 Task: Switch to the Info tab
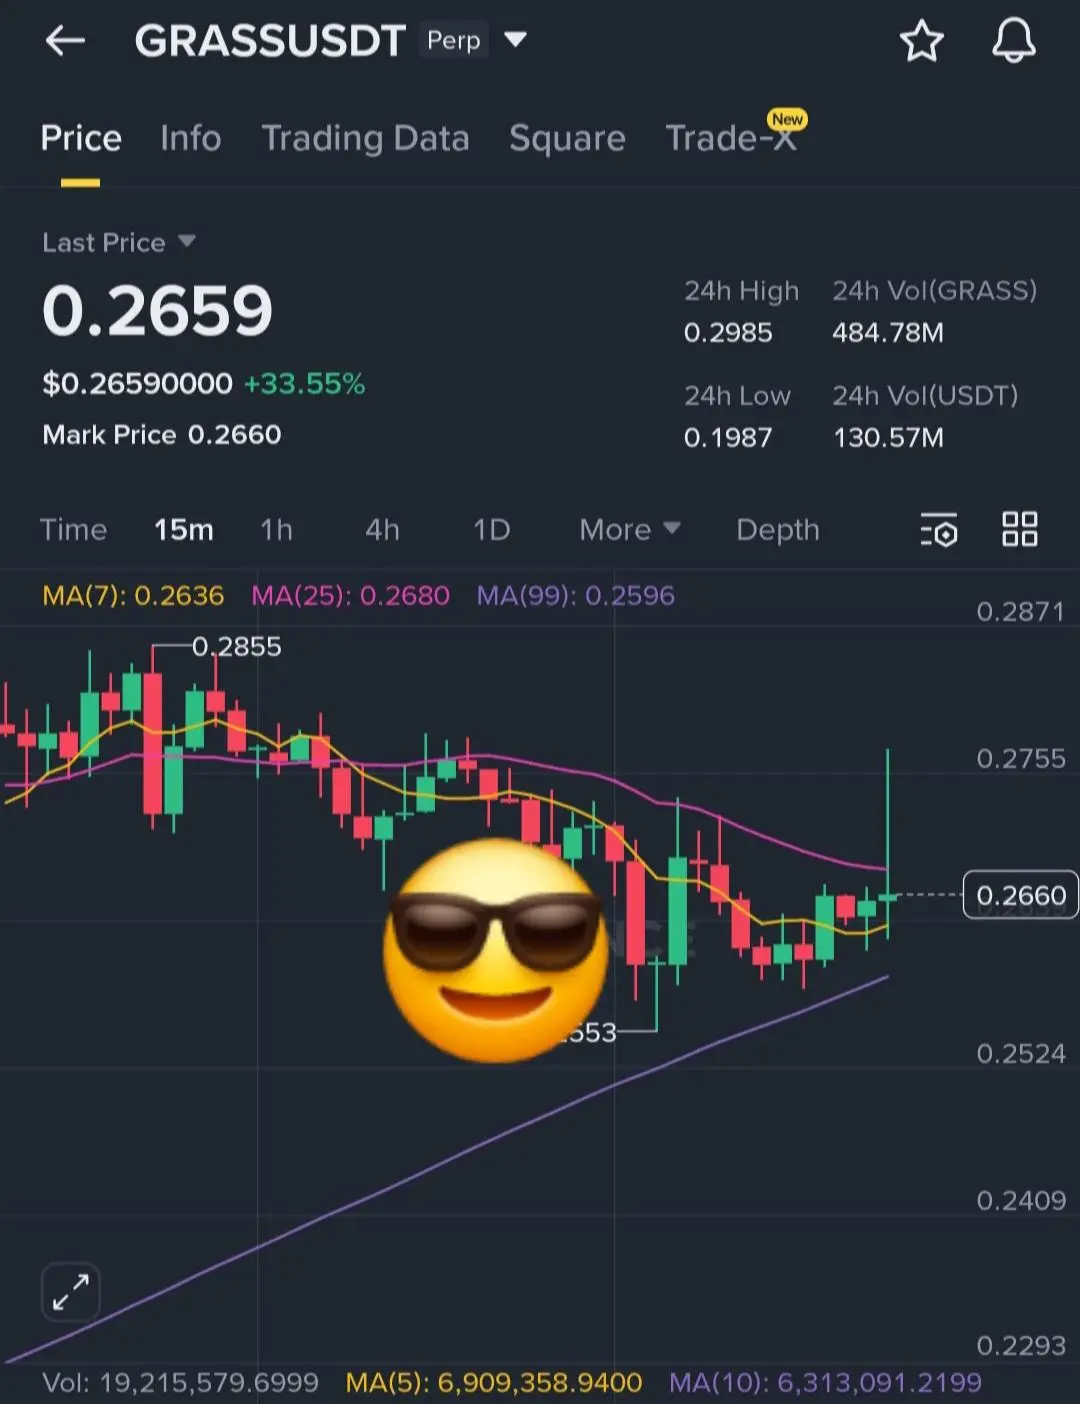190,138
